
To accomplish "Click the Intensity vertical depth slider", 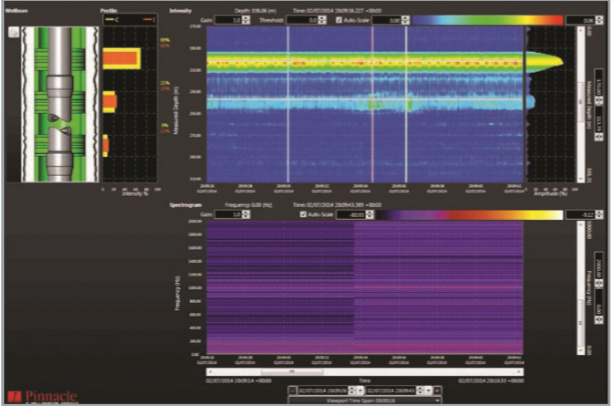I will (591, 100).
